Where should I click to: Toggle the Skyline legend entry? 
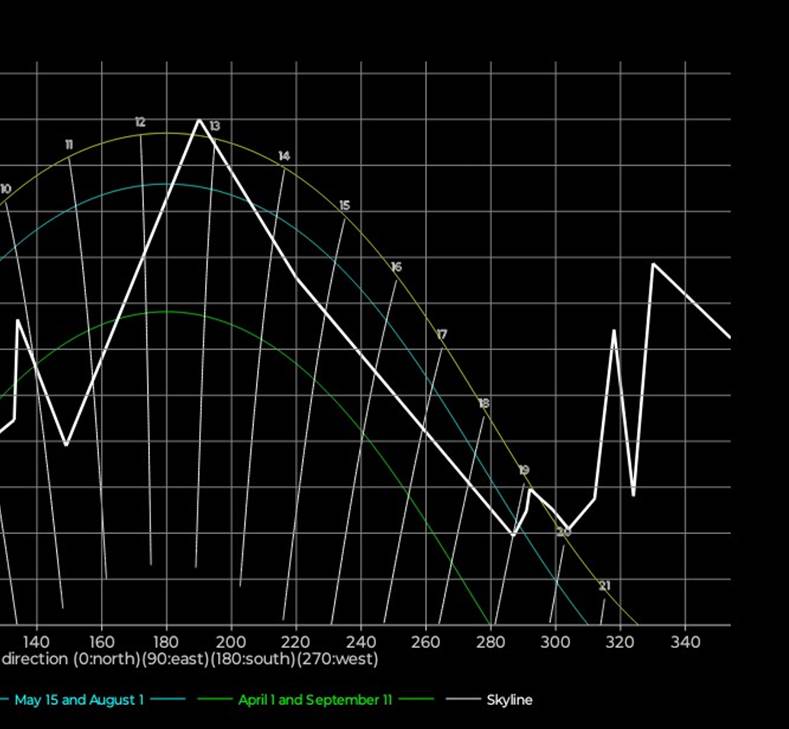(509, 700)
